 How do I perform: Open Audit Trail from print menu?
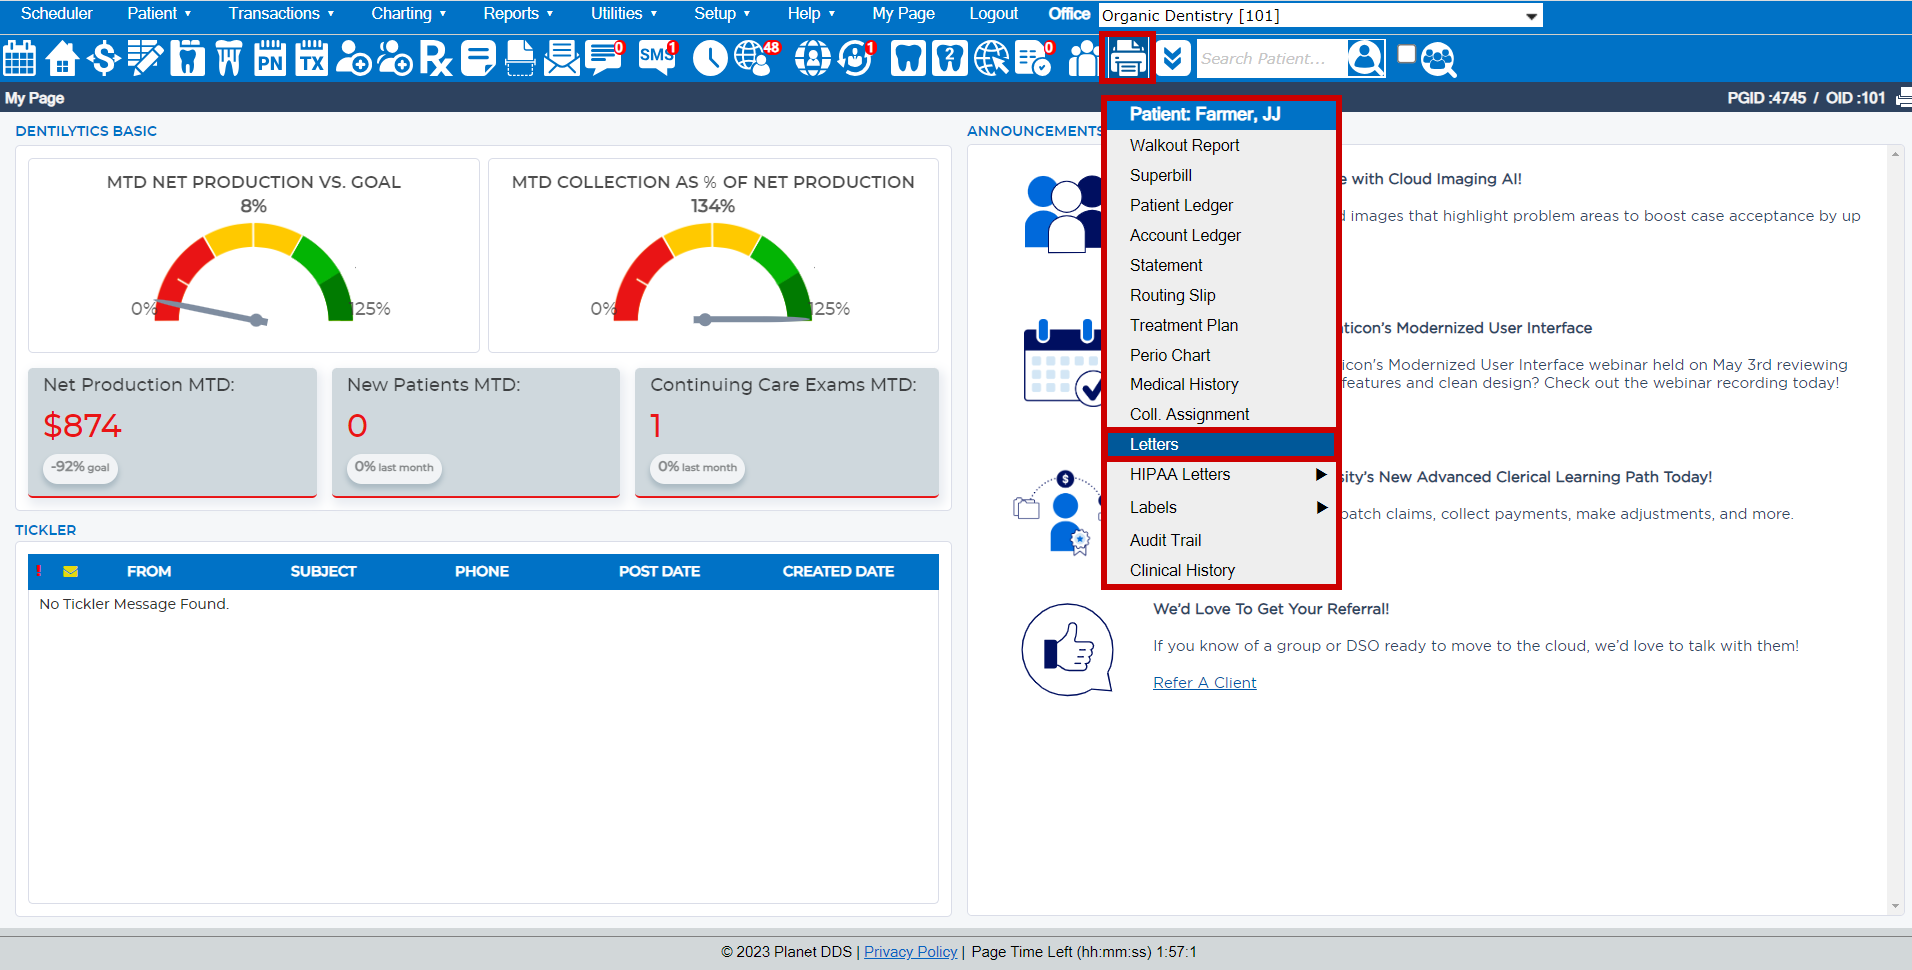[1221, 540]
